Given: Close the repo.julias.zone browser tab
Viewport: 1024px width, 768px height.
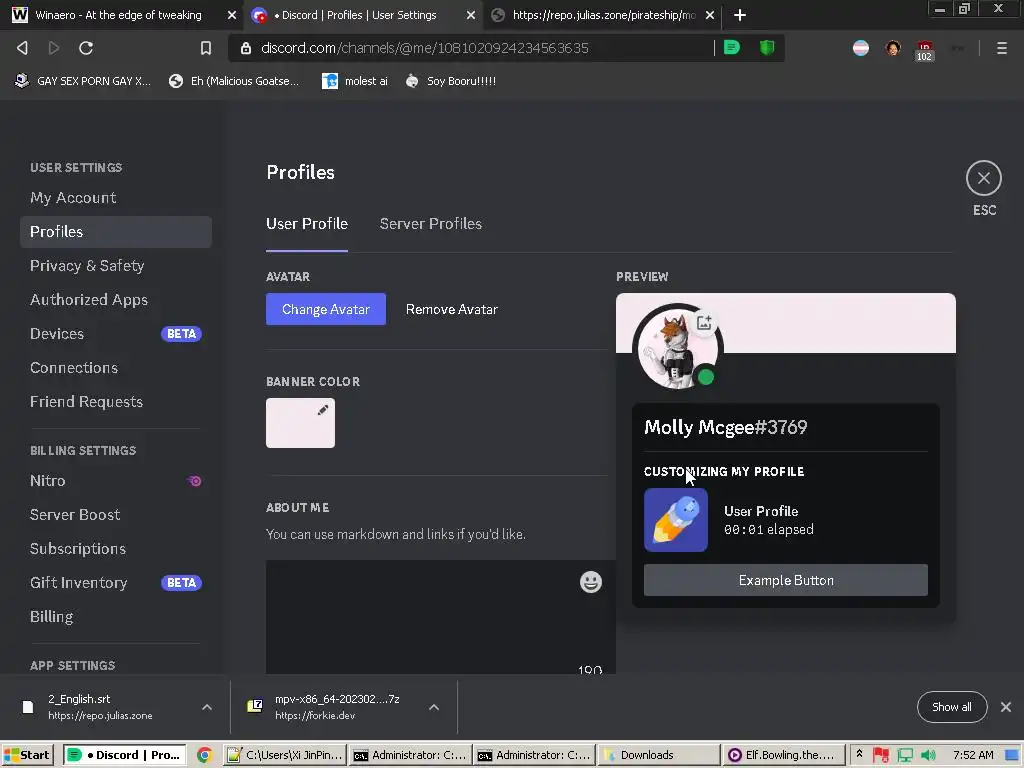Looking at the screenshot, I should (710, 14).
